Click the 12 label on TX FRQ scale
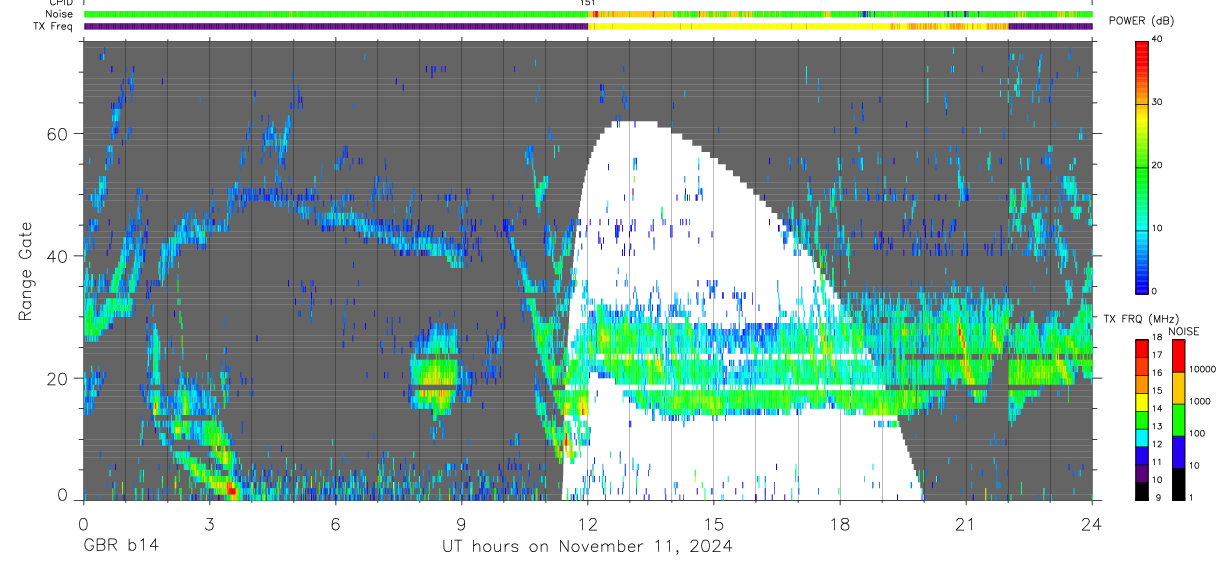Image resolution: width=1228 pixels, height=567 pixels. pos(1158,445)
